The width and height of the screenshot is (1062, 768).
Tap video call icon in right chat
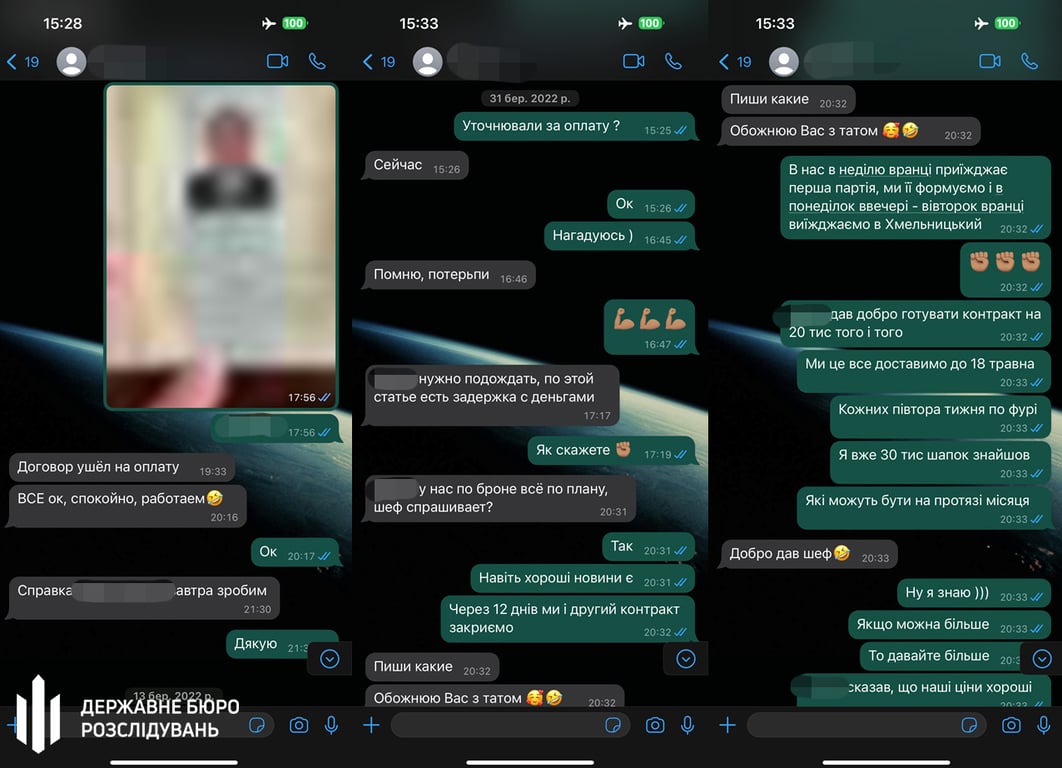(x=990, y=62)
